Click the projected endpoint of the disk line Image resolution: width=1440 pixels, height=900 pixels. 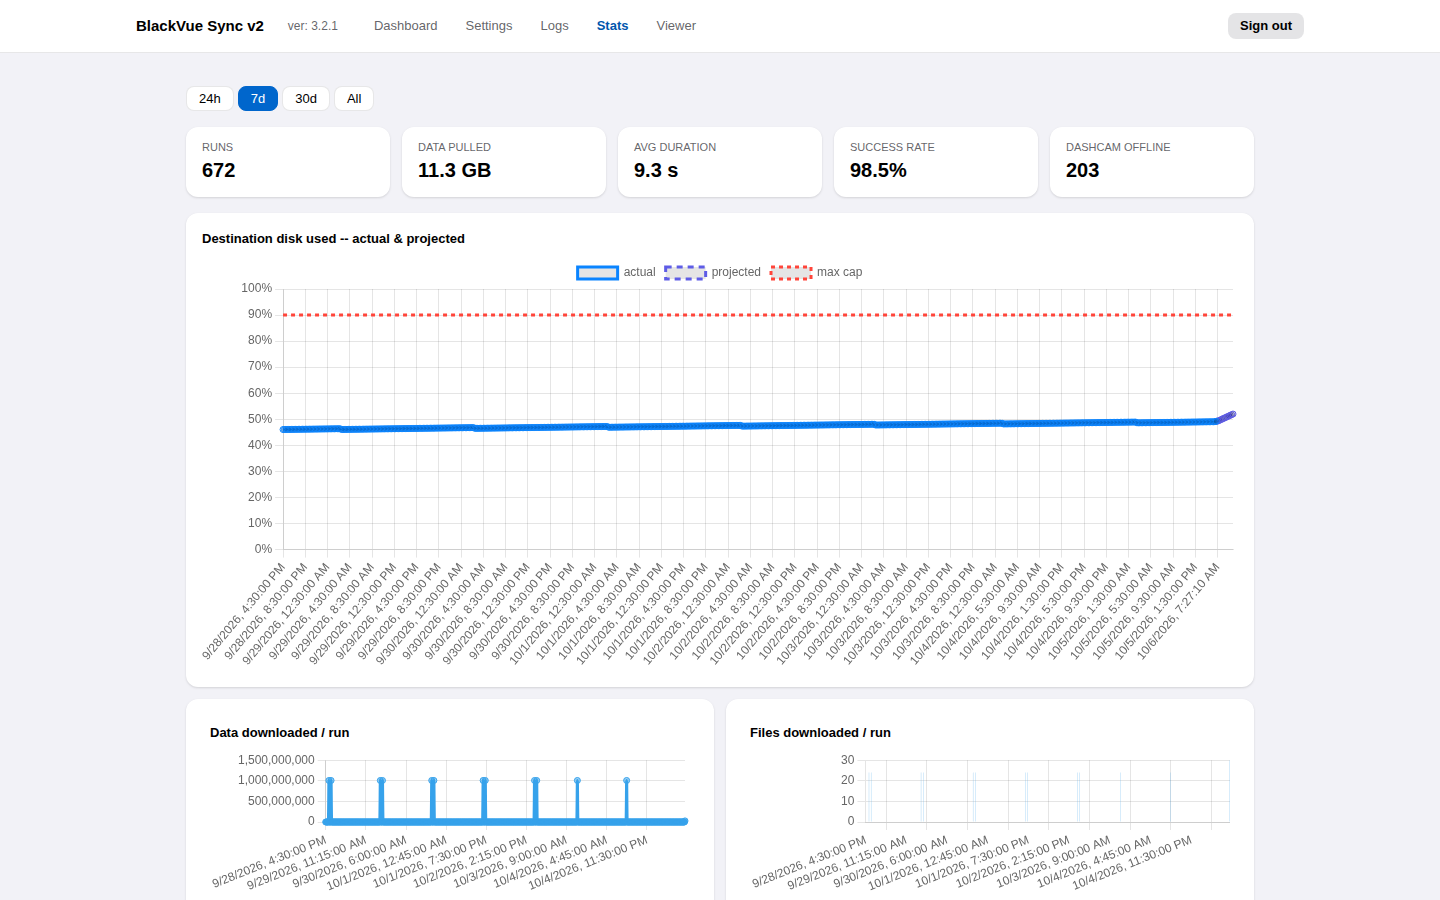(1232, 414)
